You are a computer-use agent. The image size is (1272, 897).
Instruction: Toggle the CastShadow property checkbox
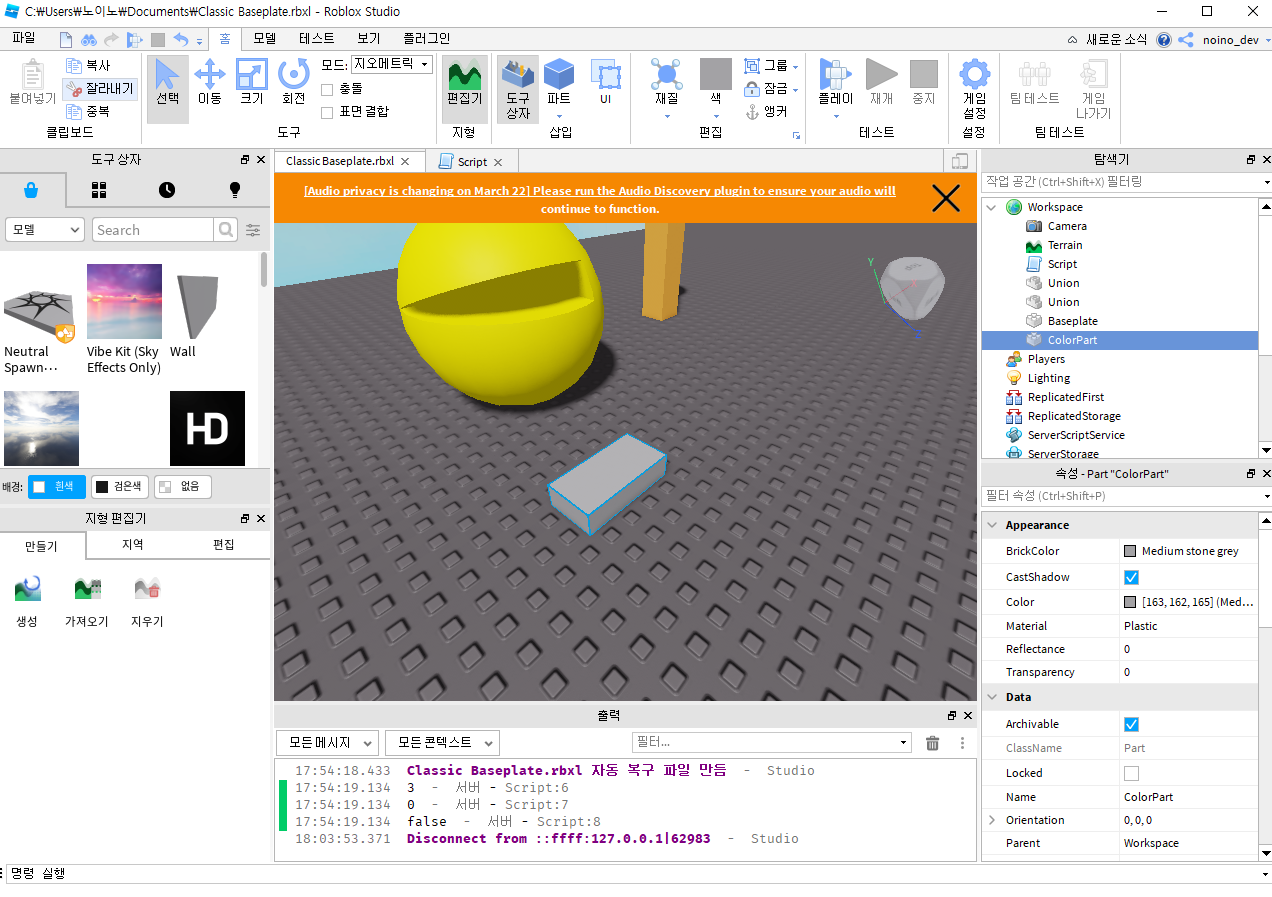click(1131, 577)
